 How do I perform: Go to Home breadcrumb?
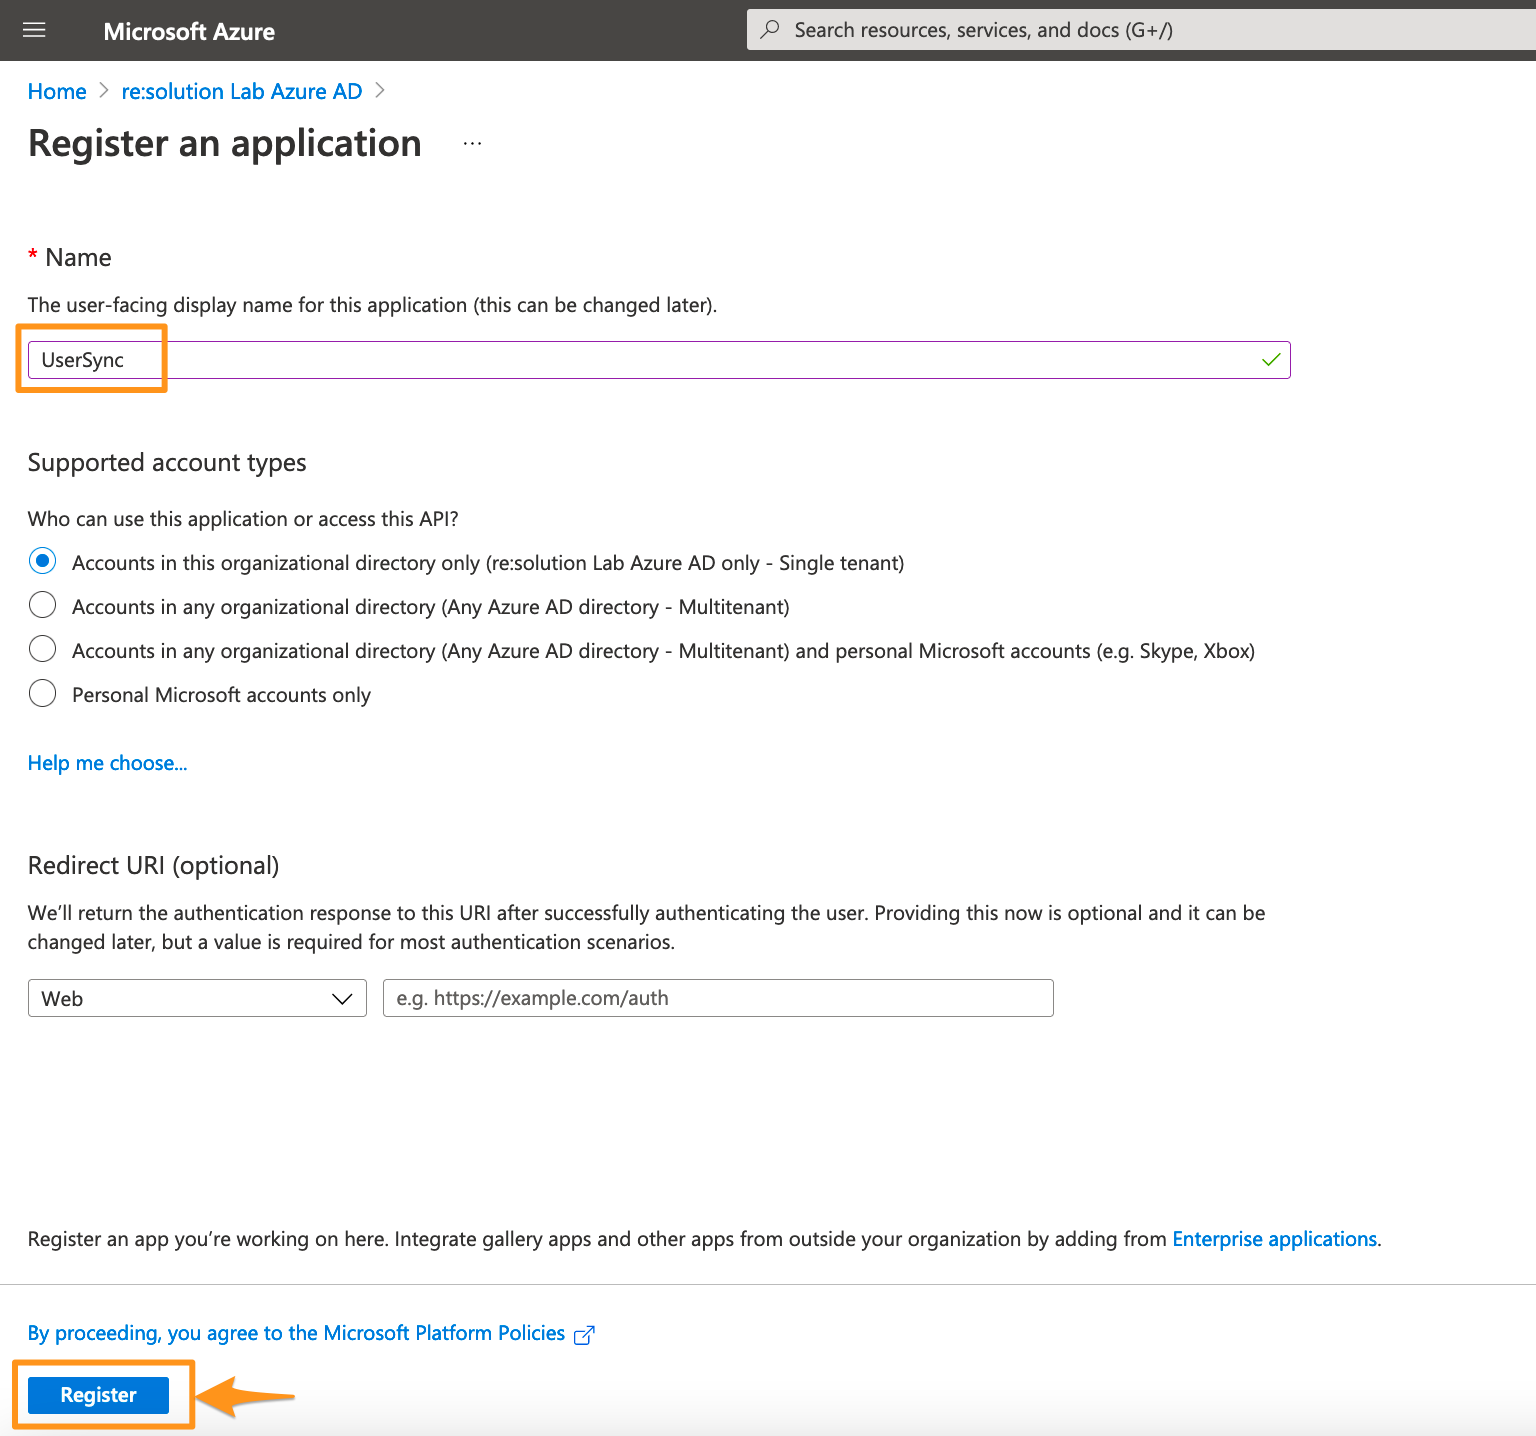[57, 91]
